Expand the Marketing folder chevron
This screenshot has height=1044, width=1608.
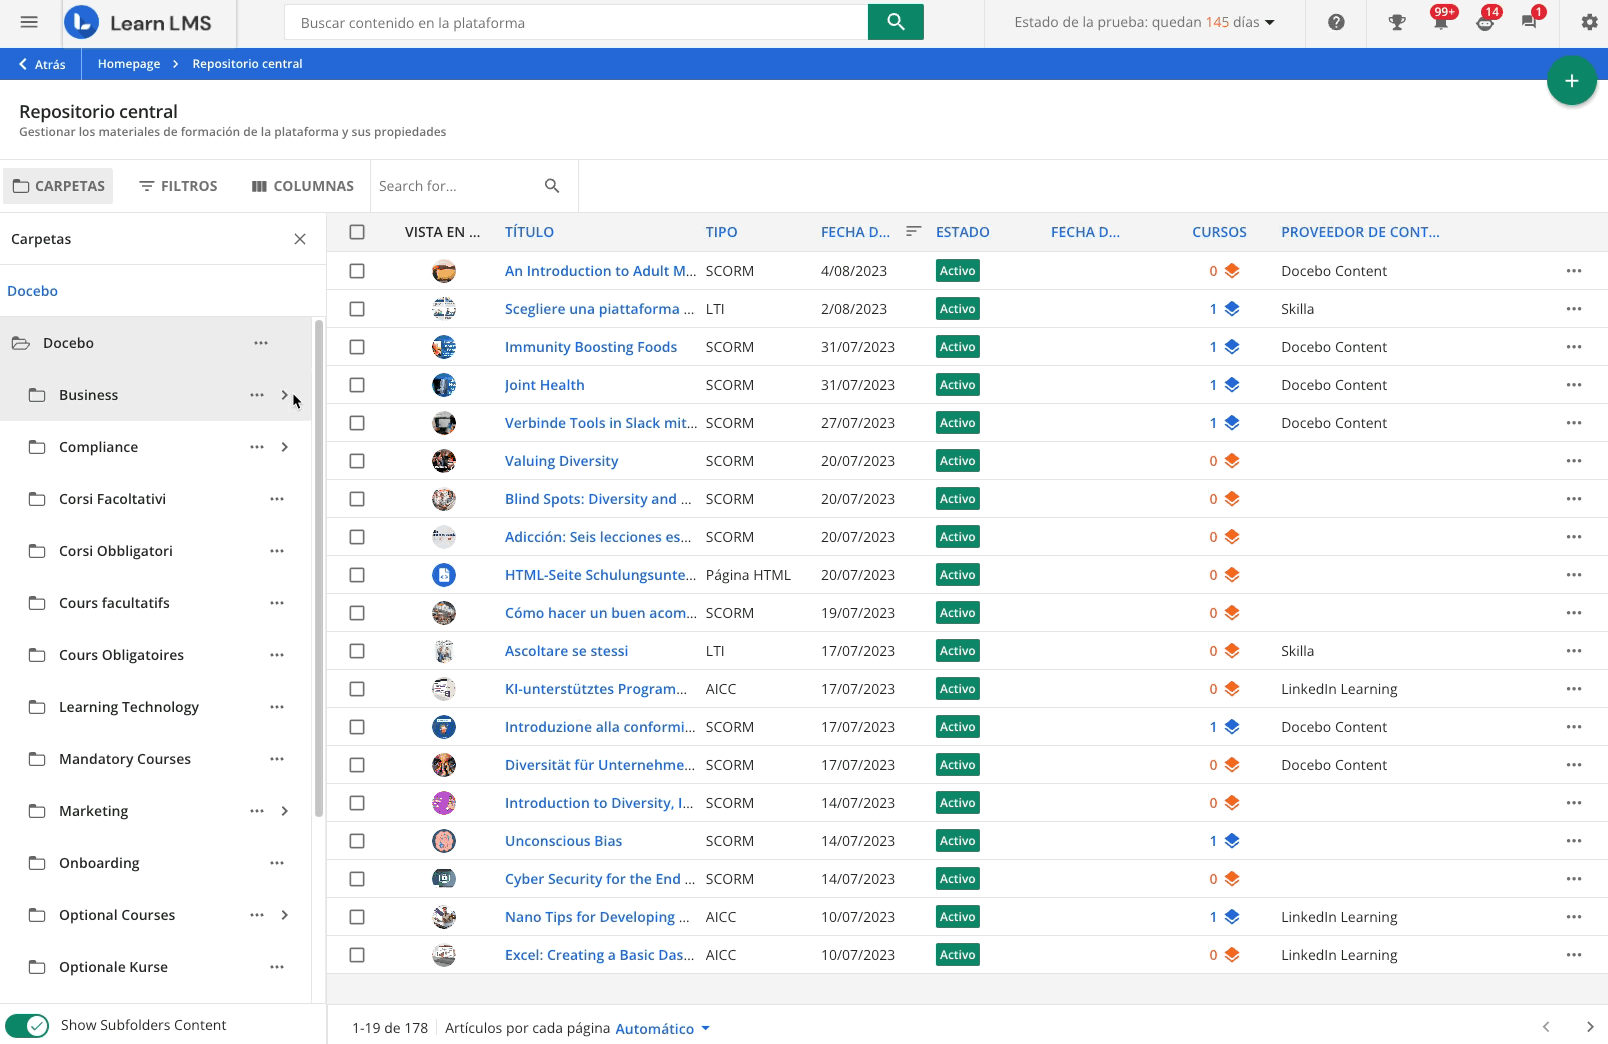click(x=285, y=811)
